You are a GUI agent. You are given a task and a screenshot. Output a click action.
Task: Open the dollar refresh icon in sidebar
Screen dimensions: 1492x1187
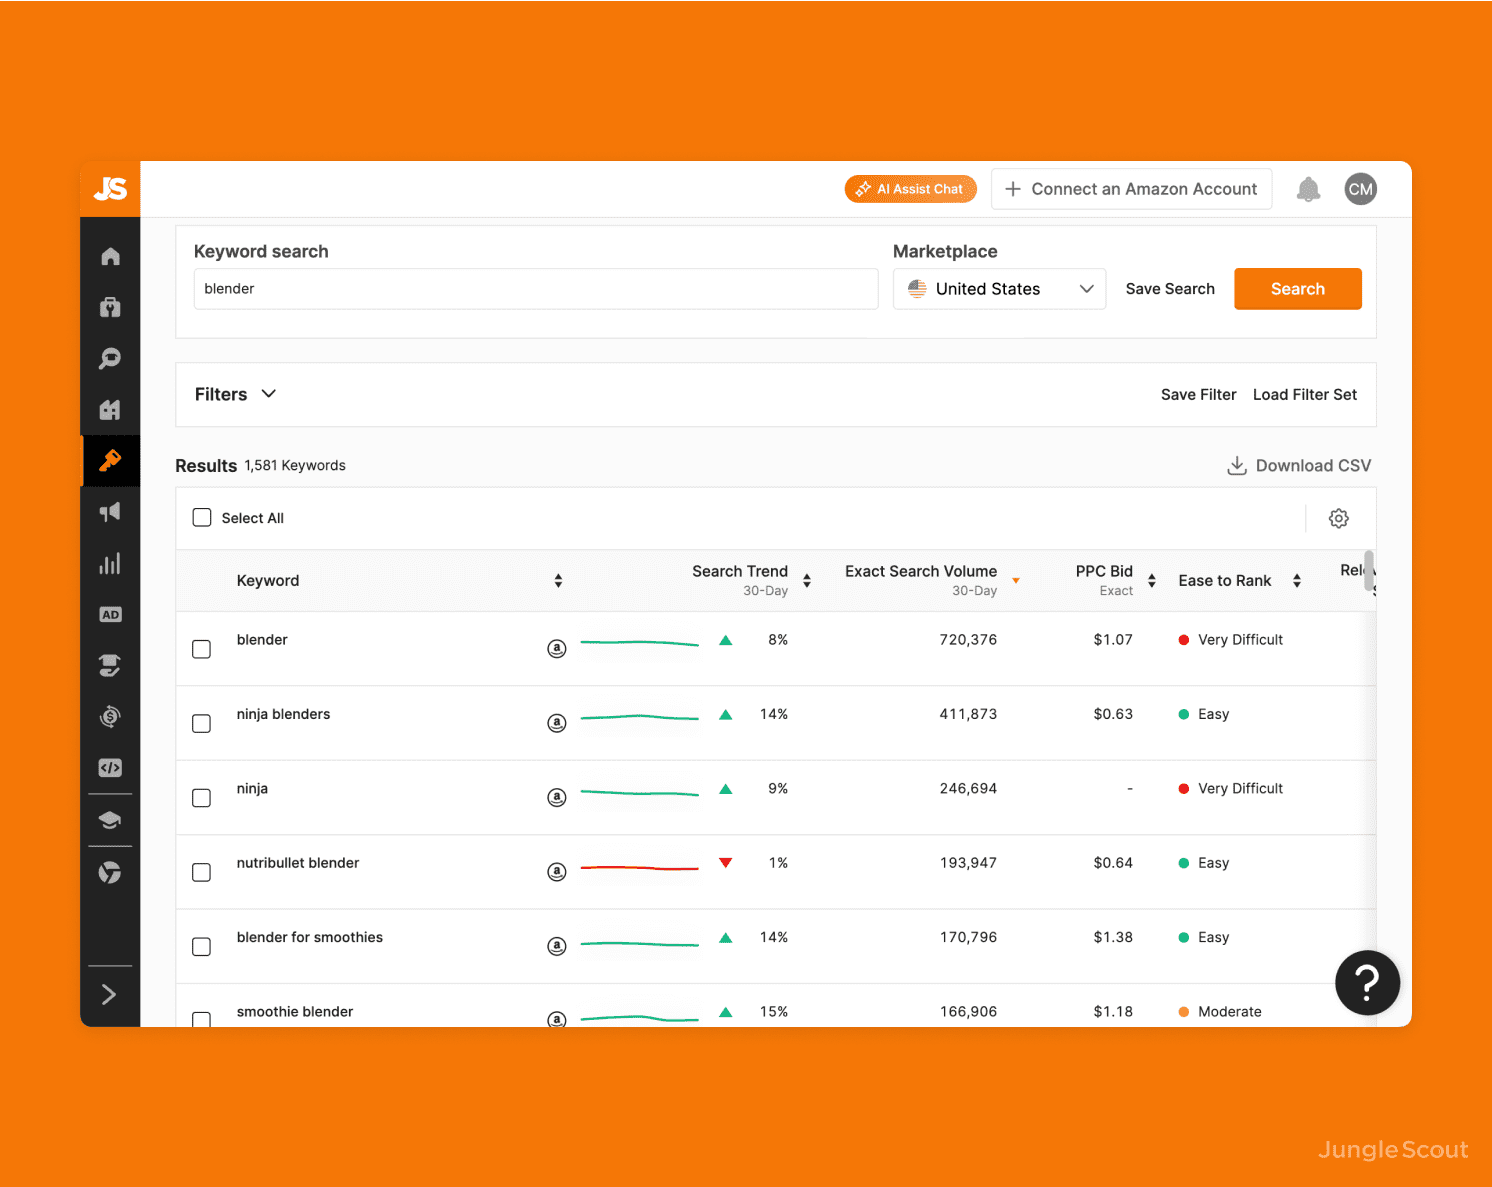click(110, 716)
